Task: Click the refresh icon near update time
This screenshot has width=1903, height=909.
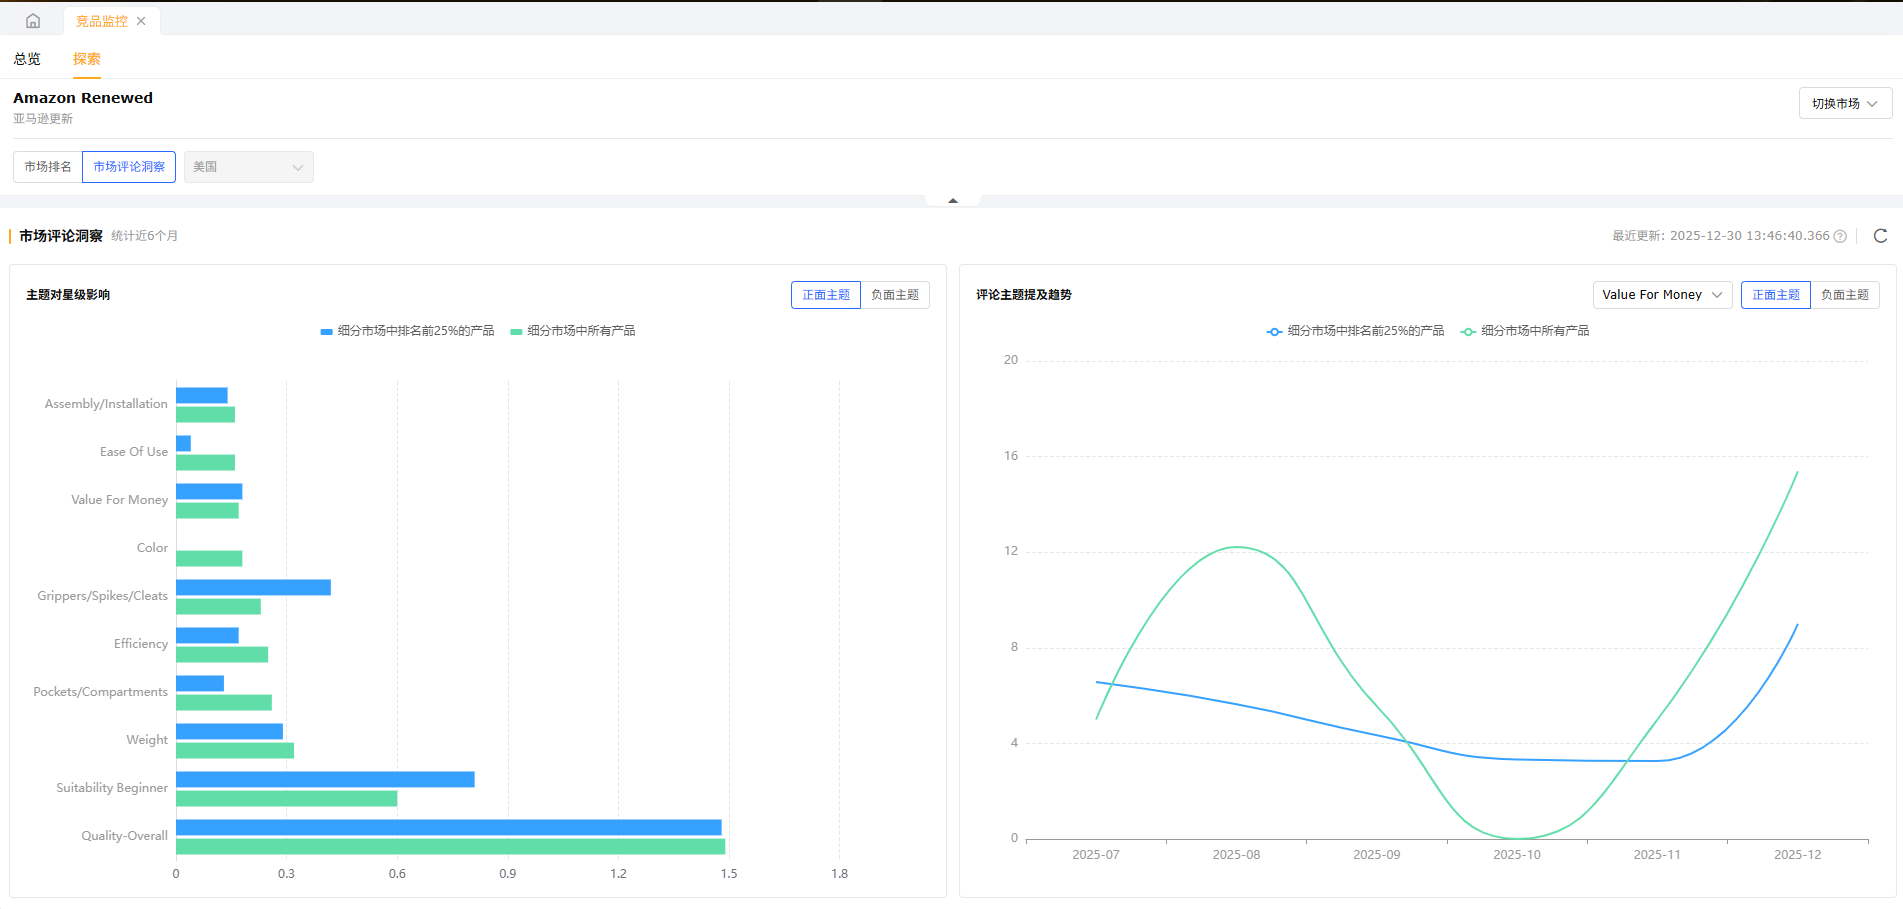Action: (x=1880, y=236)
